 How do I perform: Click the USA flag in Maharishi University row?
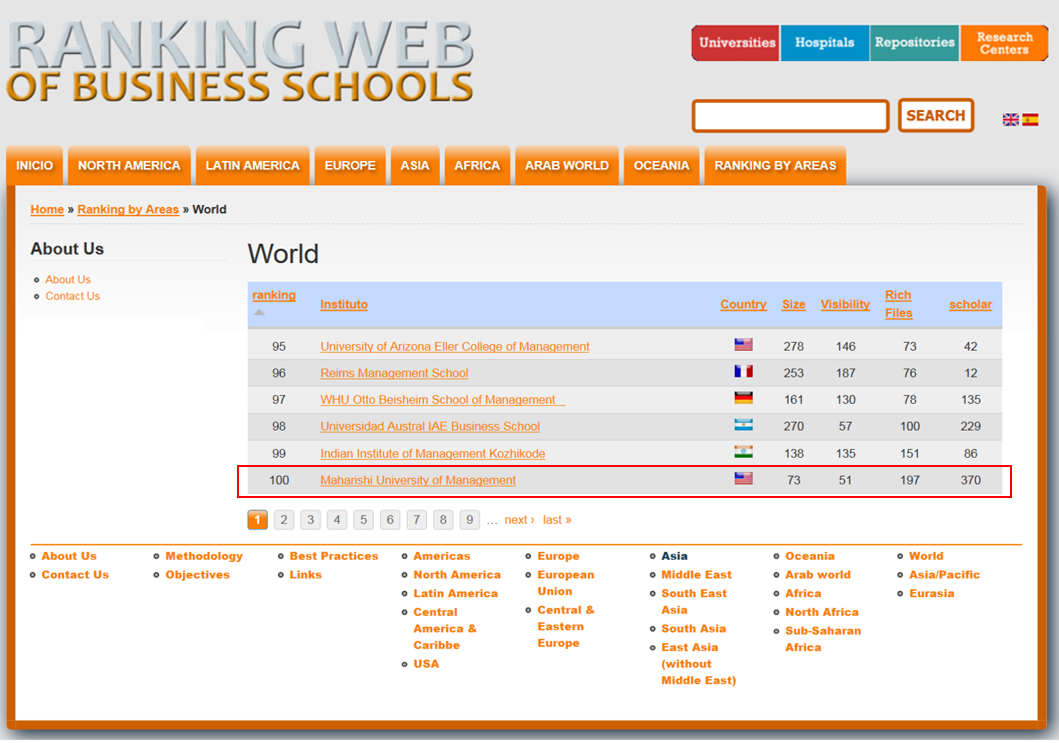pos(743,479)
